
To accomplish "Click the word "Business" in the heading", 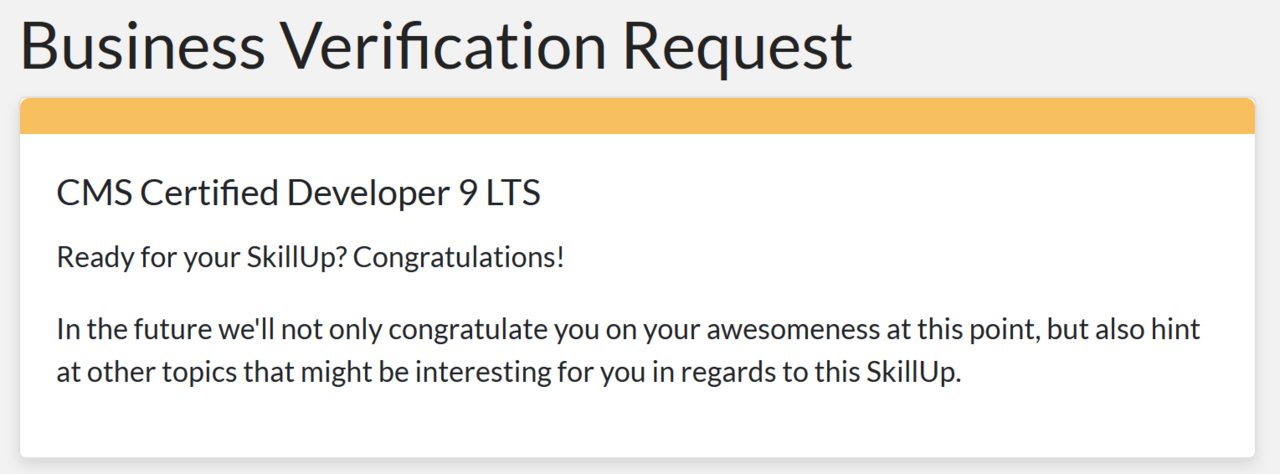I will [141, 46].
